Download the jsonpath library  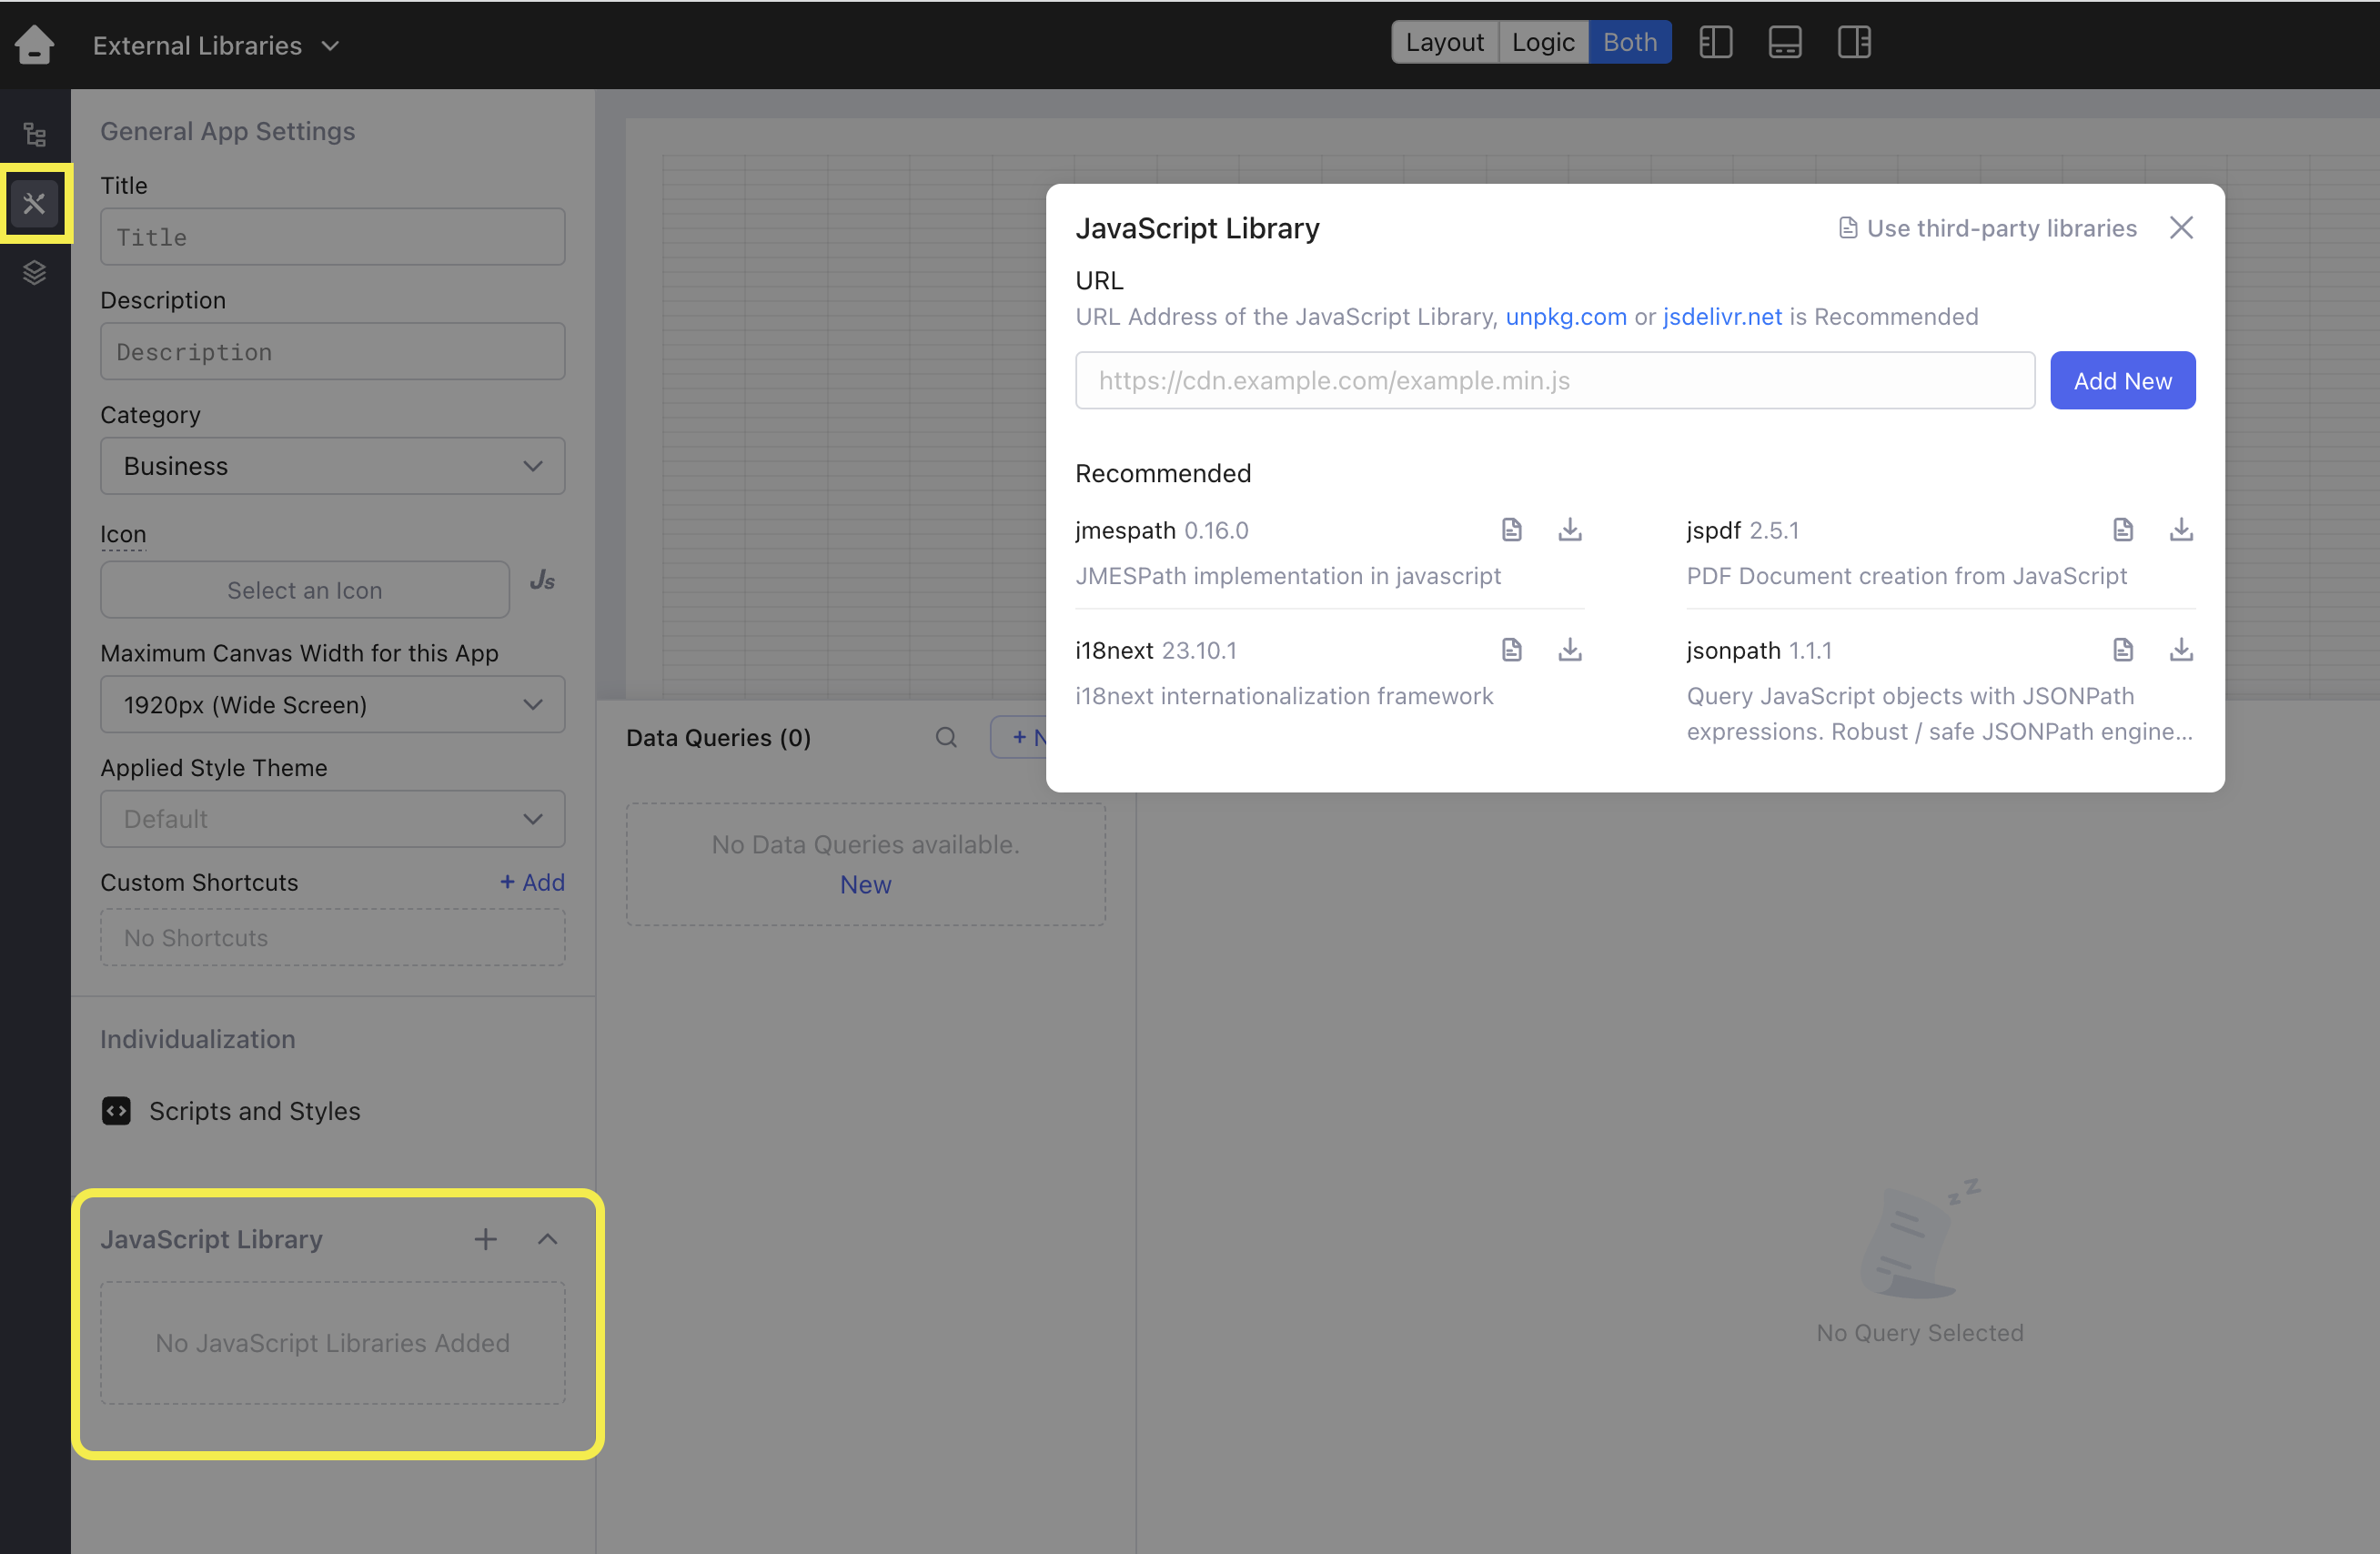tap(2180, 650)
